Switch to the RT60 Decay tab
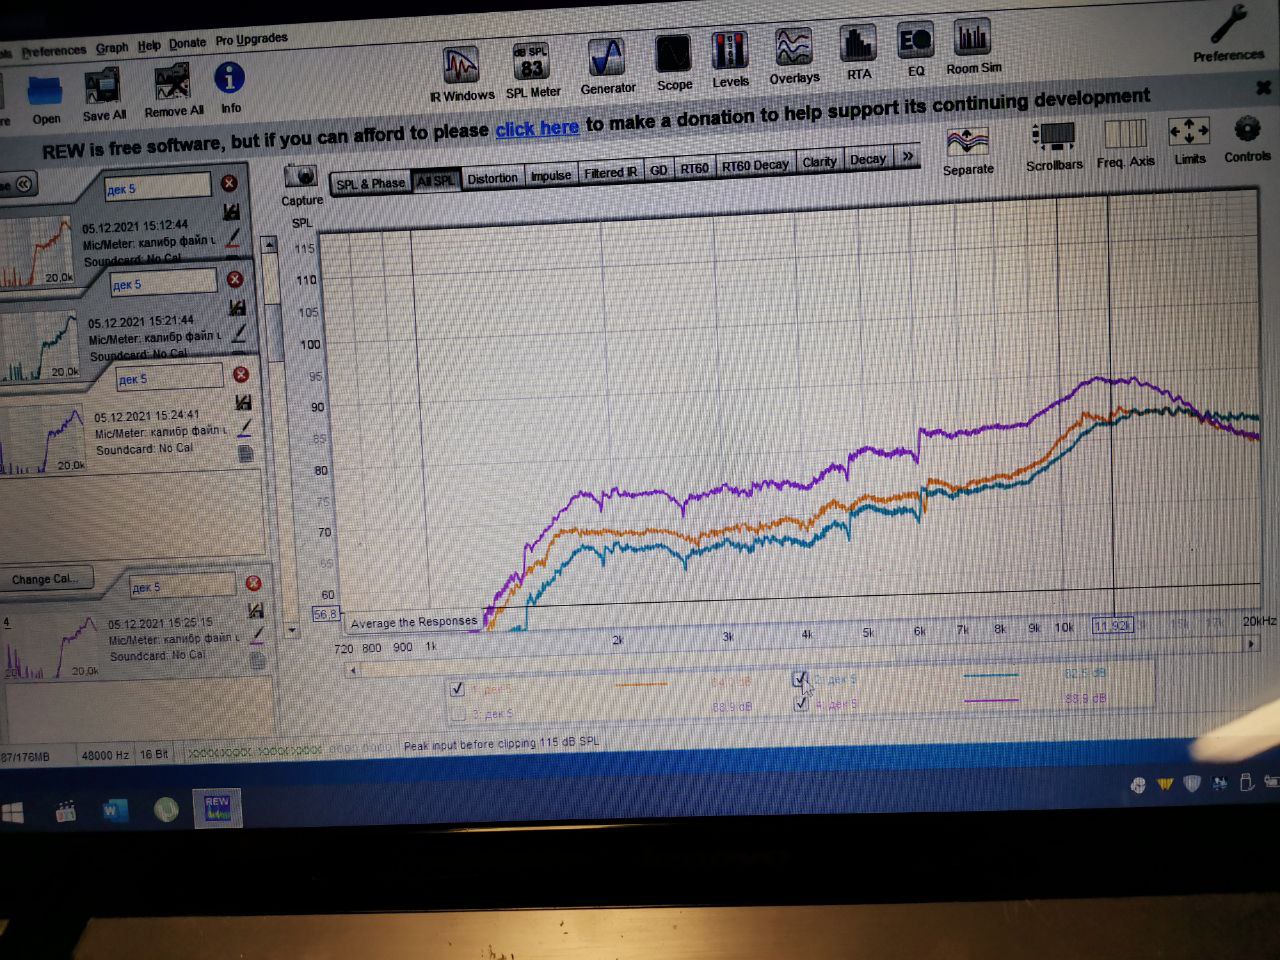Viewport: 1280px width, 960px height. coord(755,165)
